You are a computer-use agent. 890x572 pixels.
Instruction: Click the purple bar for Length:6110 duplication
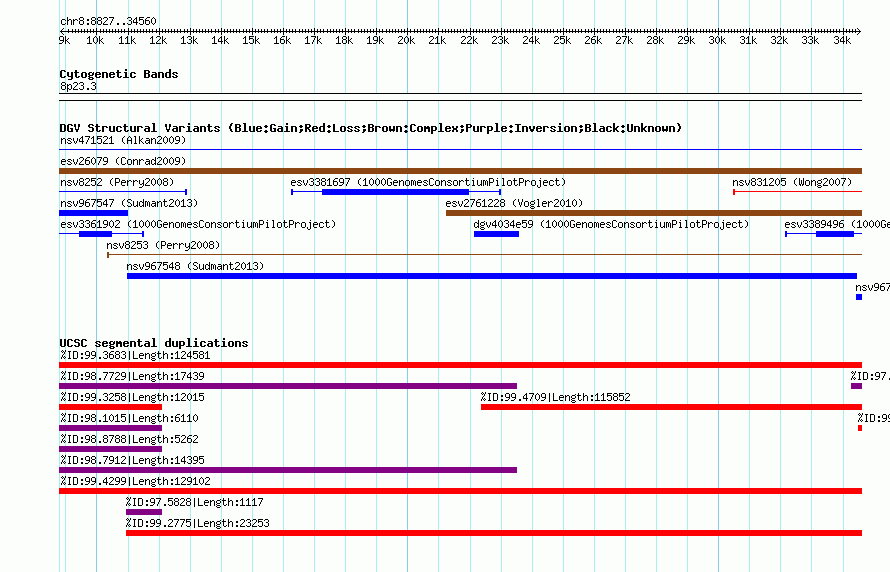click(111, 428)
